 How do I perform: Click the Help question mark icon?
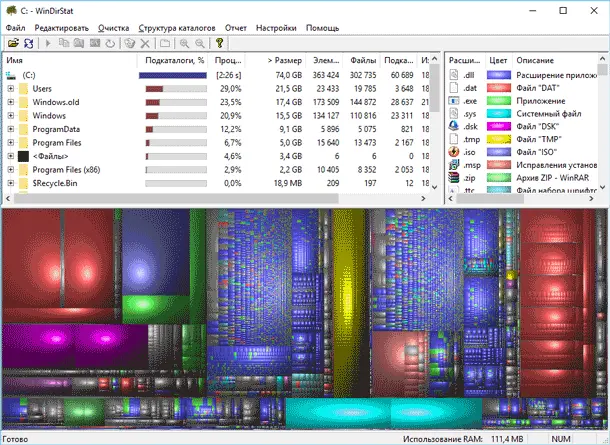[219, 43]
